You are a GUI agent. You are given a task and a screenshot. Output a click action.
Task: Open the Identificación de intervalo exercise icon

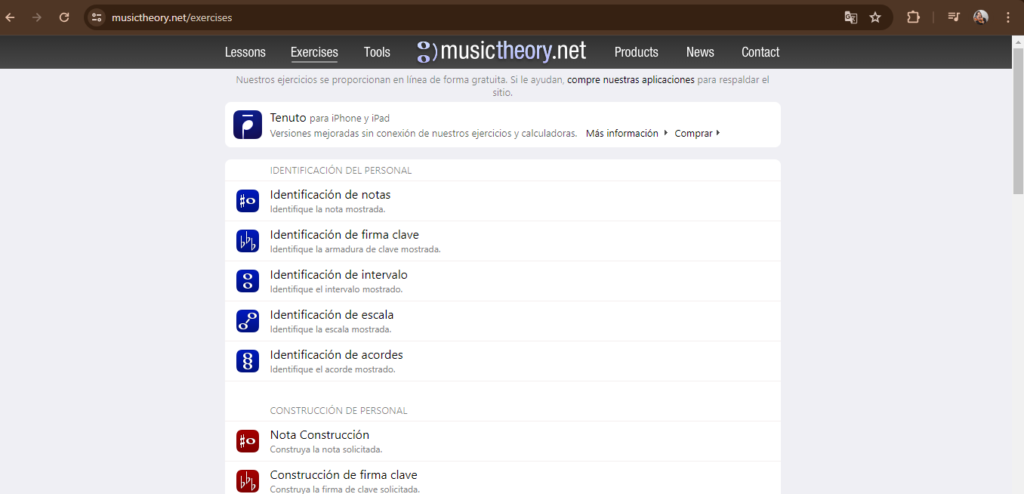point(247,281)
